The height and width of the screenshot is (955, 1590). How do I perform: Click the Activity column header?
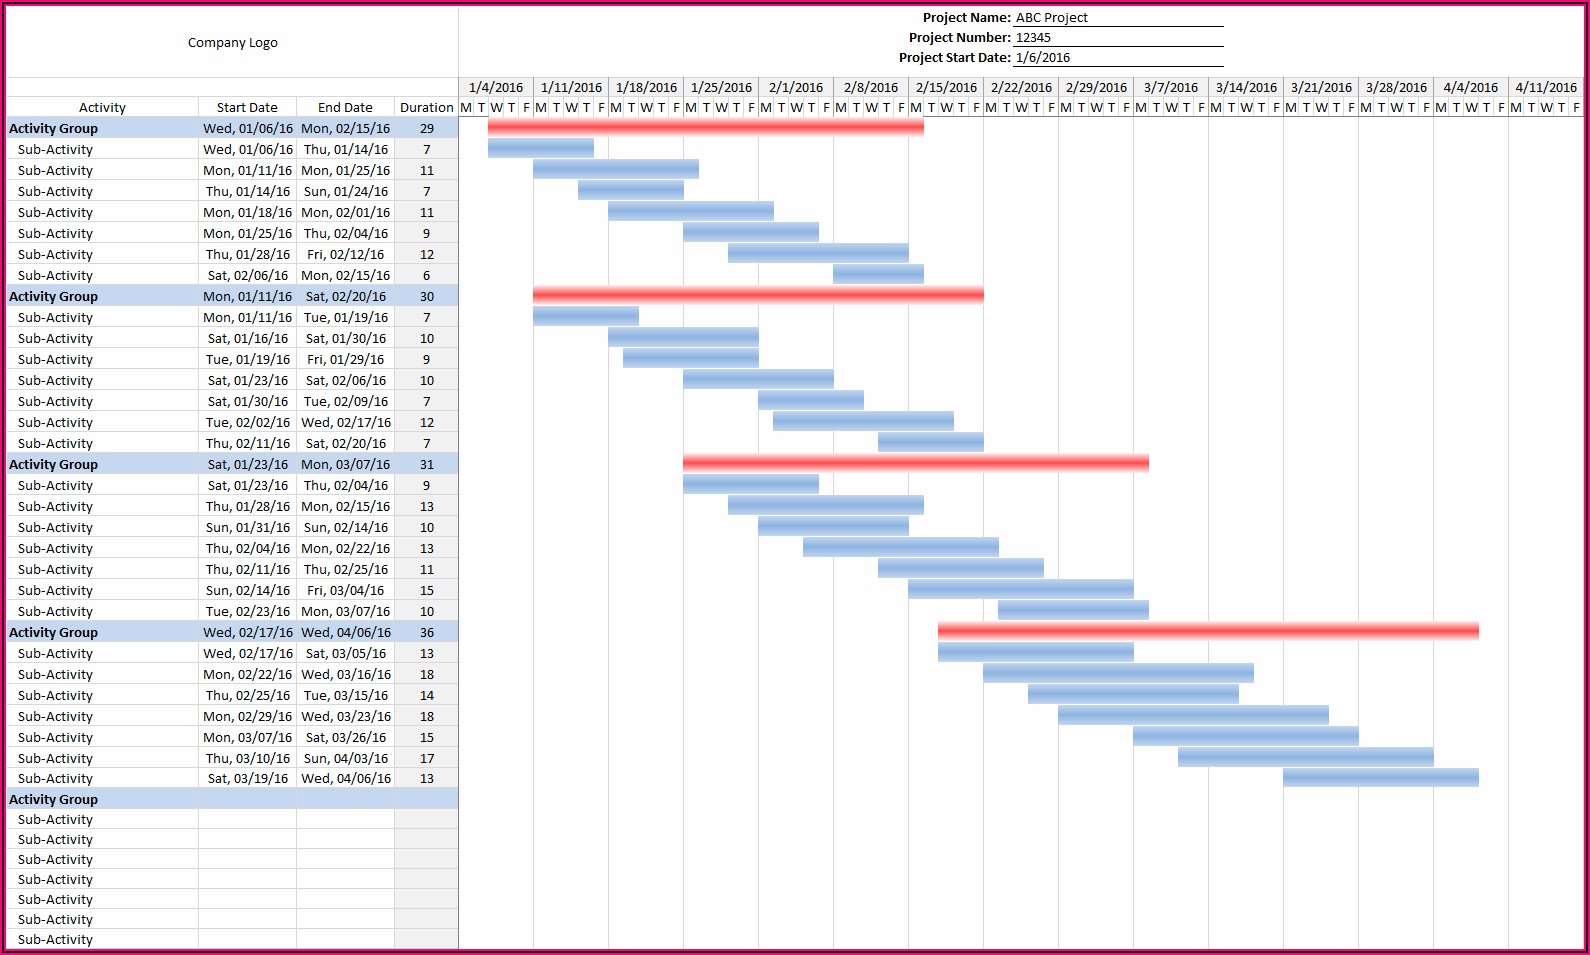102,108
